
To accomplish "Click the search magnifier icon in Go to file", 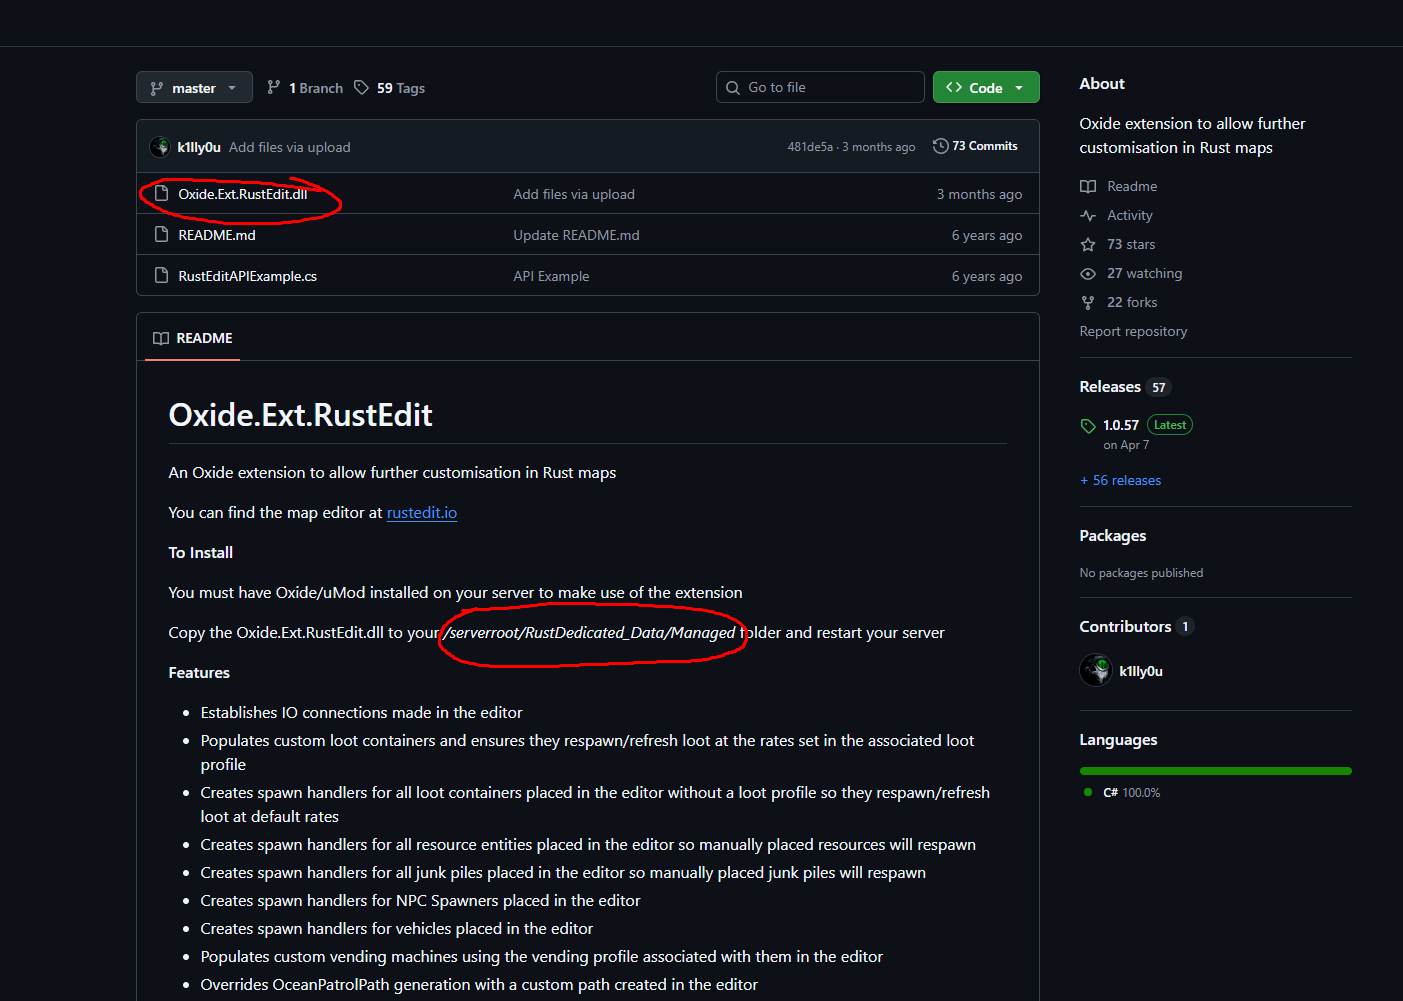I will (733, 88).
